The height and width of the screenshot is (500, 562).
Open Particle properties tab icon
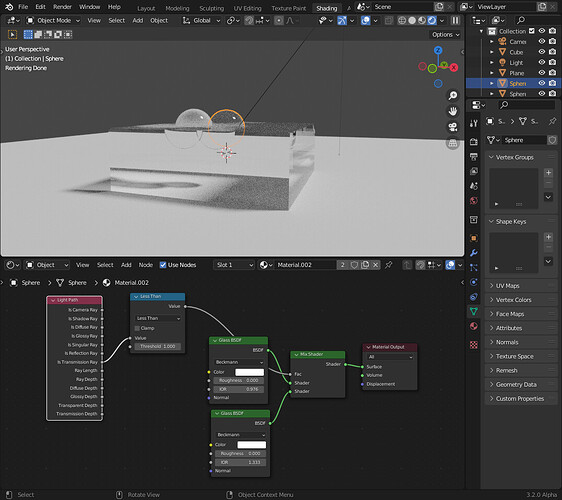point(473,267)
